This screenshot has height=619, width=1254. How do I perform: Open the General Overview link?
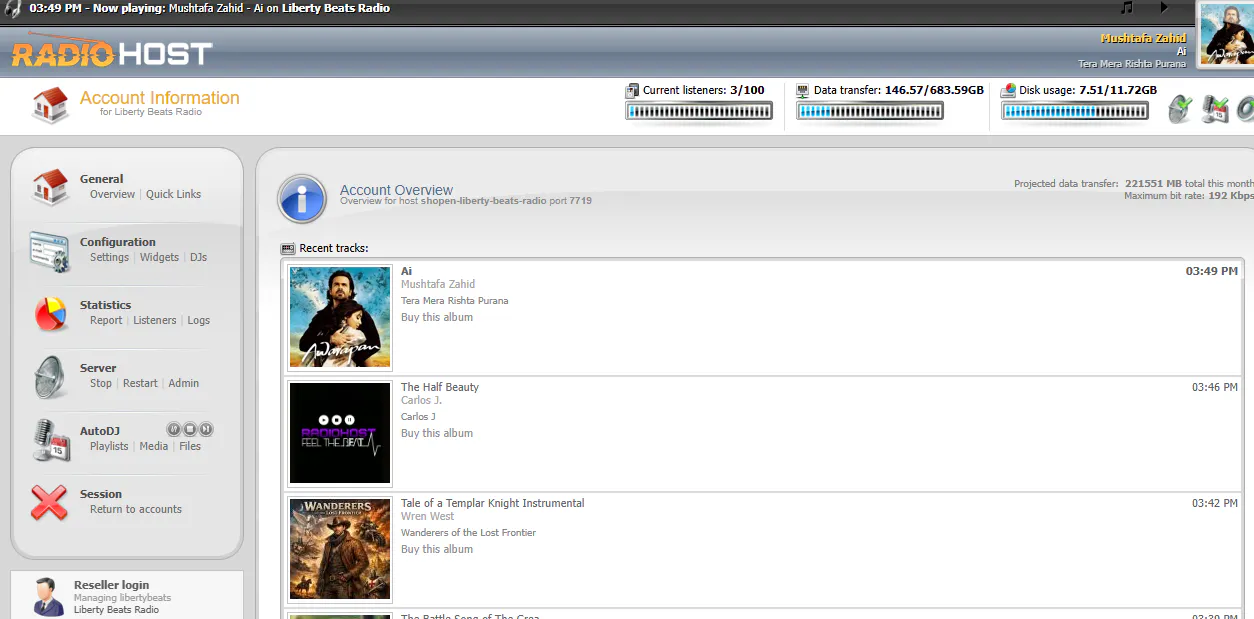point(112,194)
